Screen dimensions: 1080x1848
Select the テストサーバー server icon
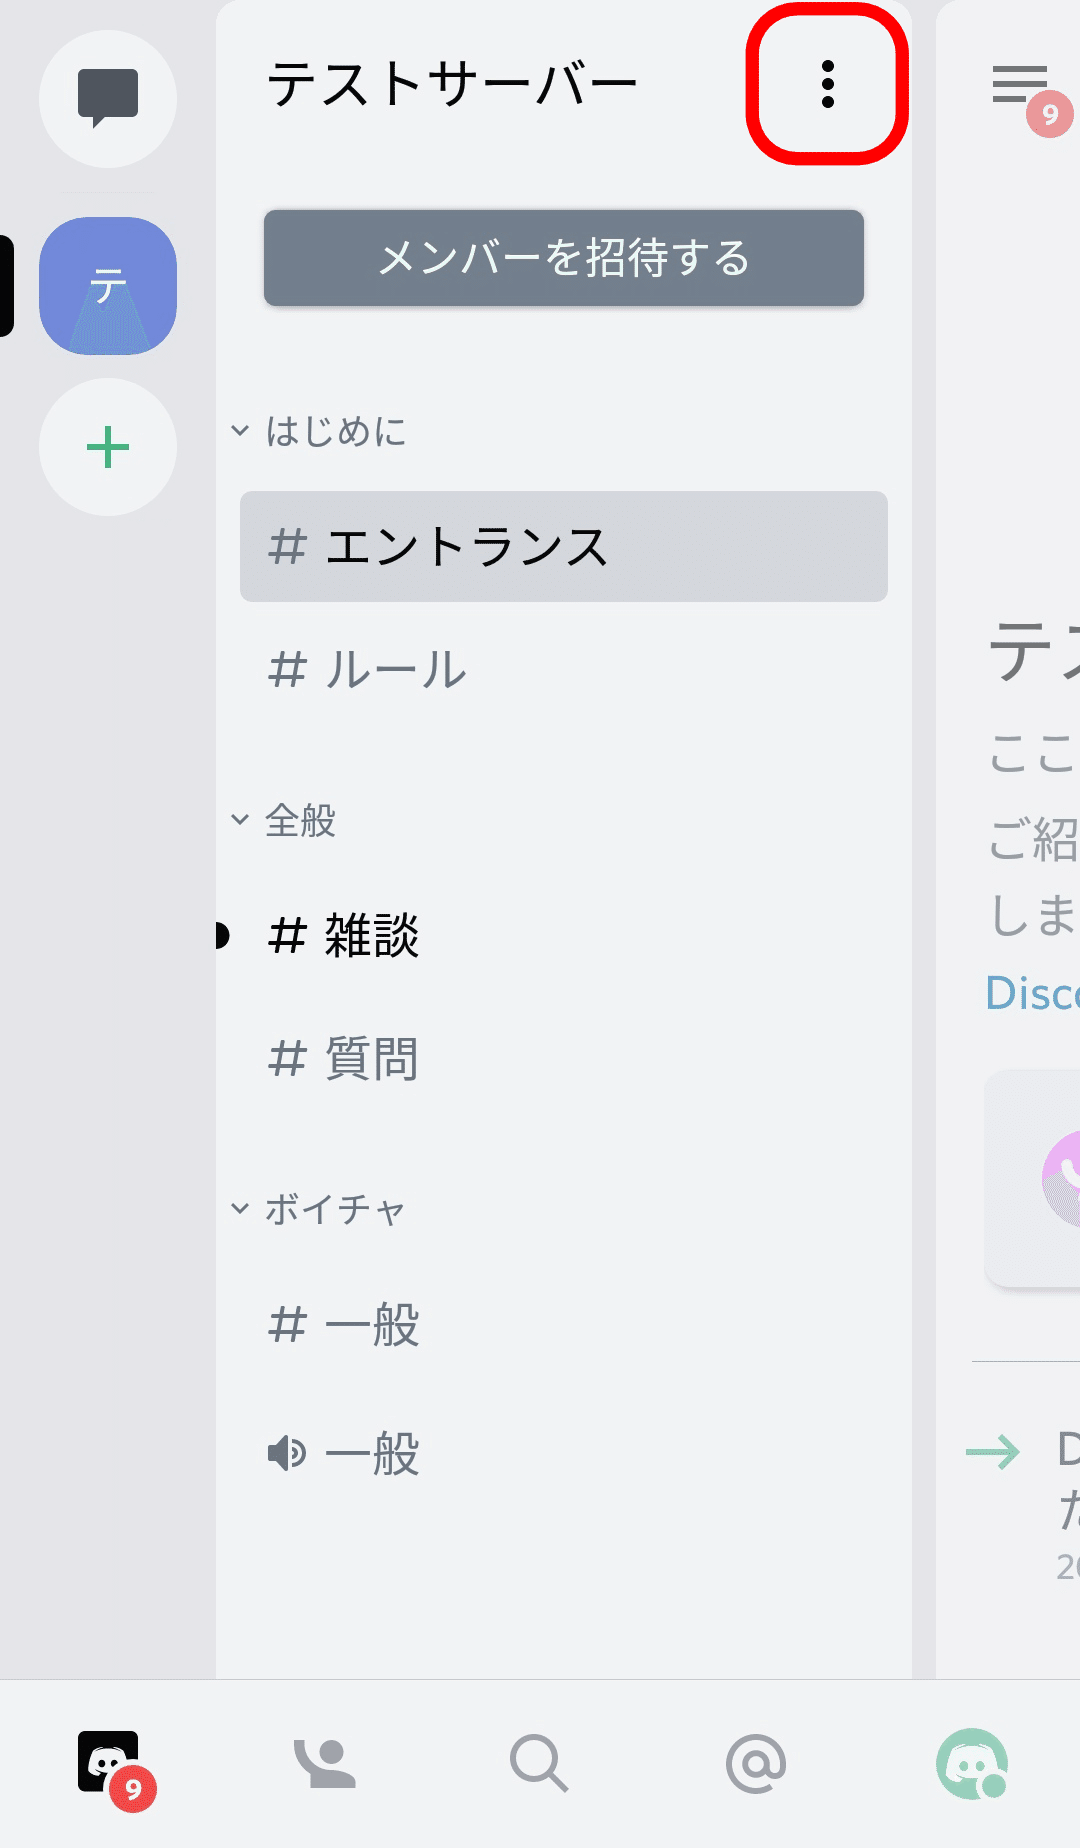pyautogui.click(x=108, y=285)
